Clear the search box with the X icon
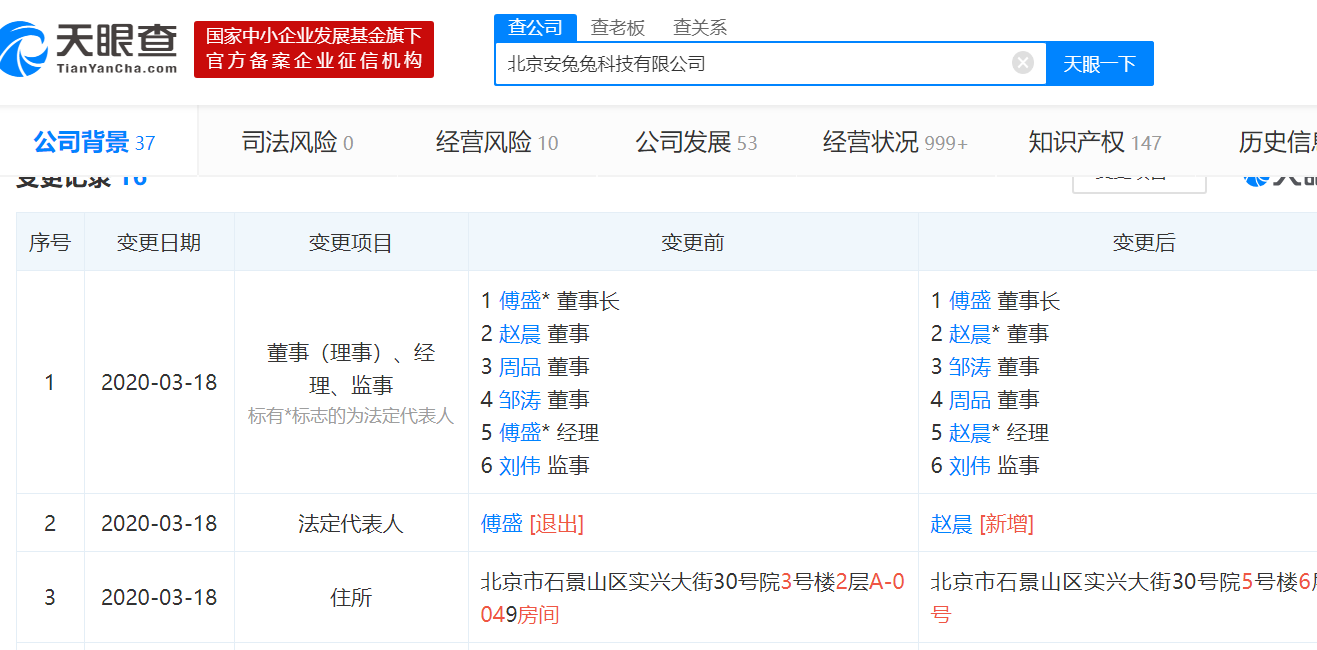The width and height of the screenshot is (1317, 650). pyautogui.click(x=1023, y=63)
